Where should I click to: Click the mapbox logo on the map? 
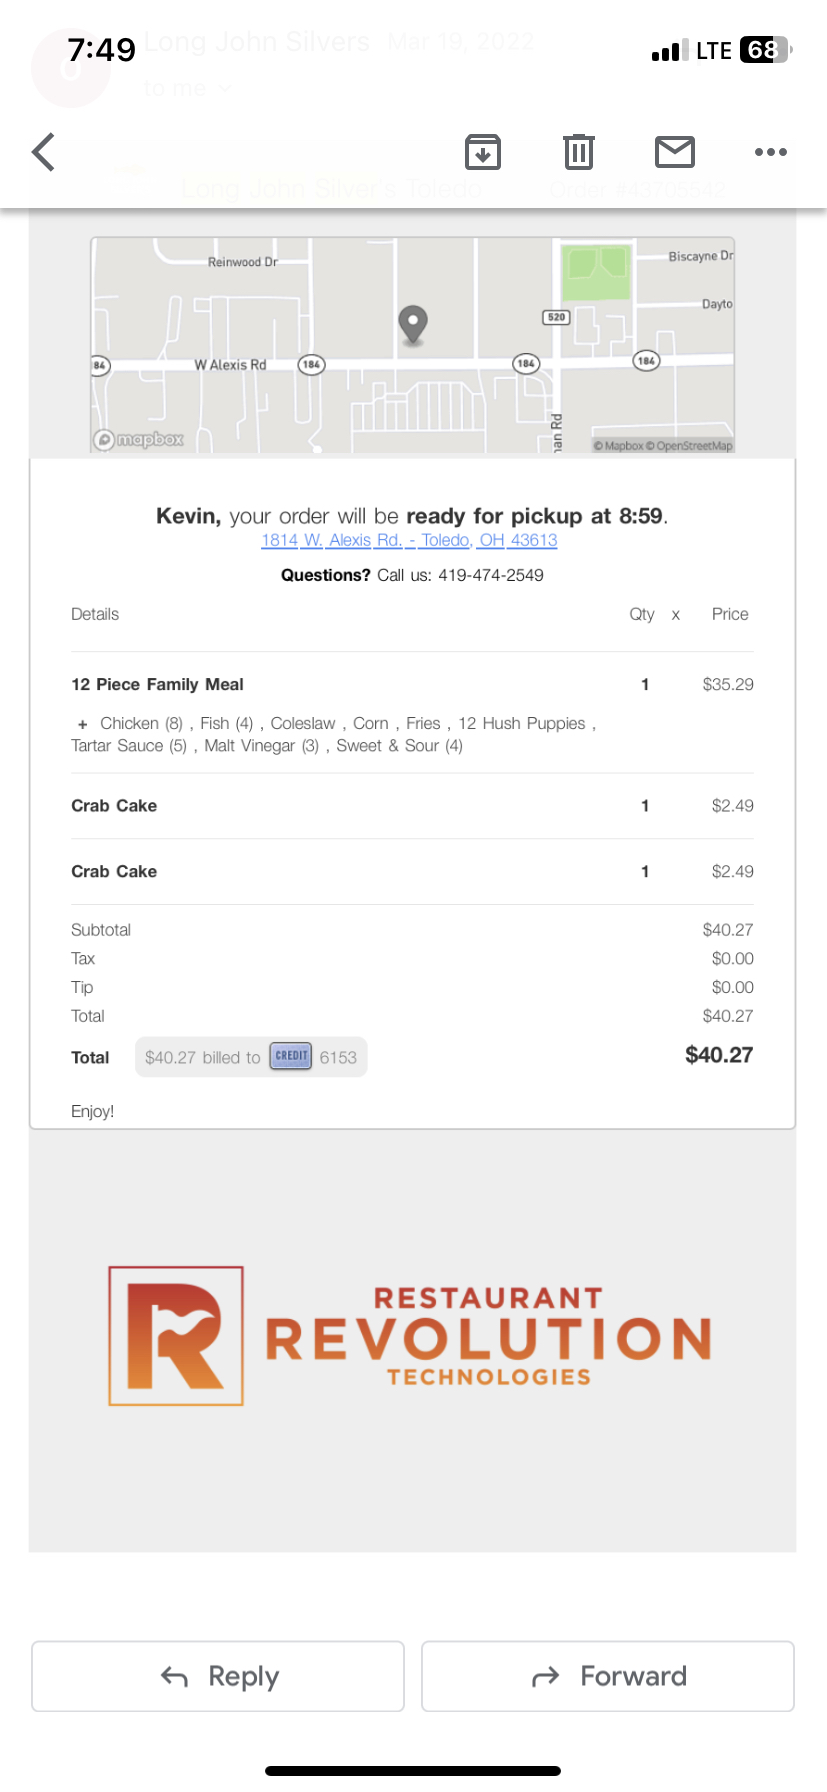point(139,440)
